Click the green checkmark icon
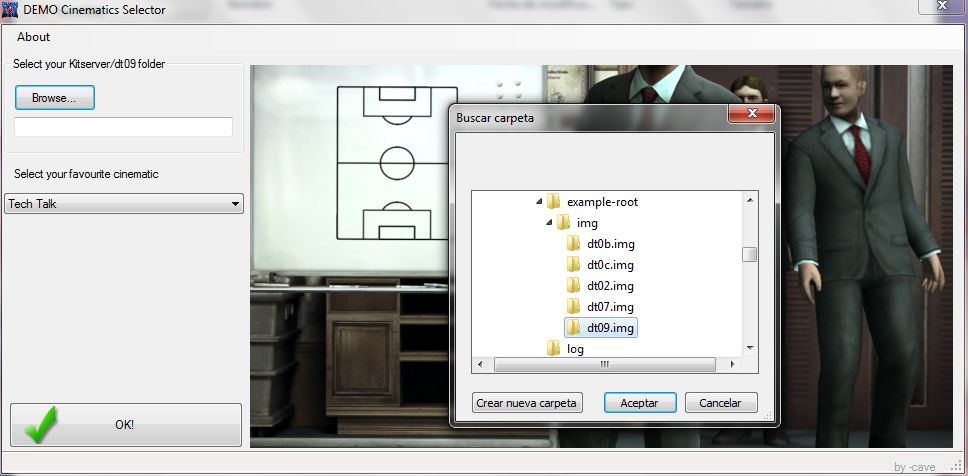Viewport: 968px width, 476px height. click(x=42, y=425)
